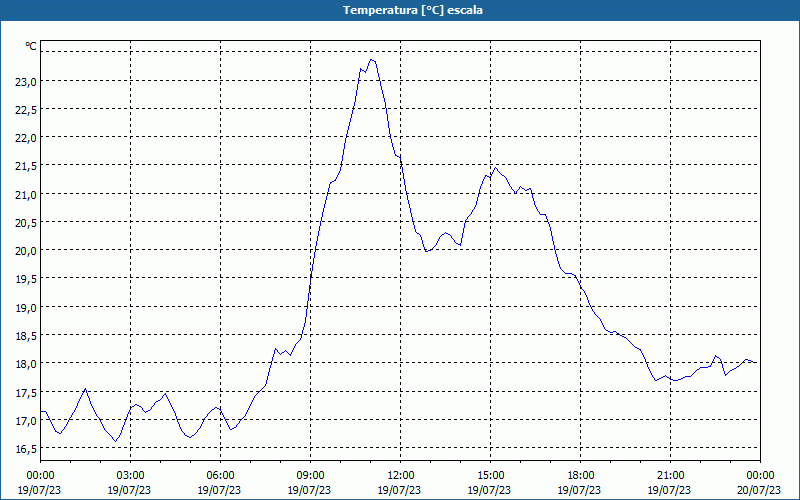Click the 06:00 19/07/23 x-axis label
Screen dimensions: 800x500
click(x=220, y=483)
